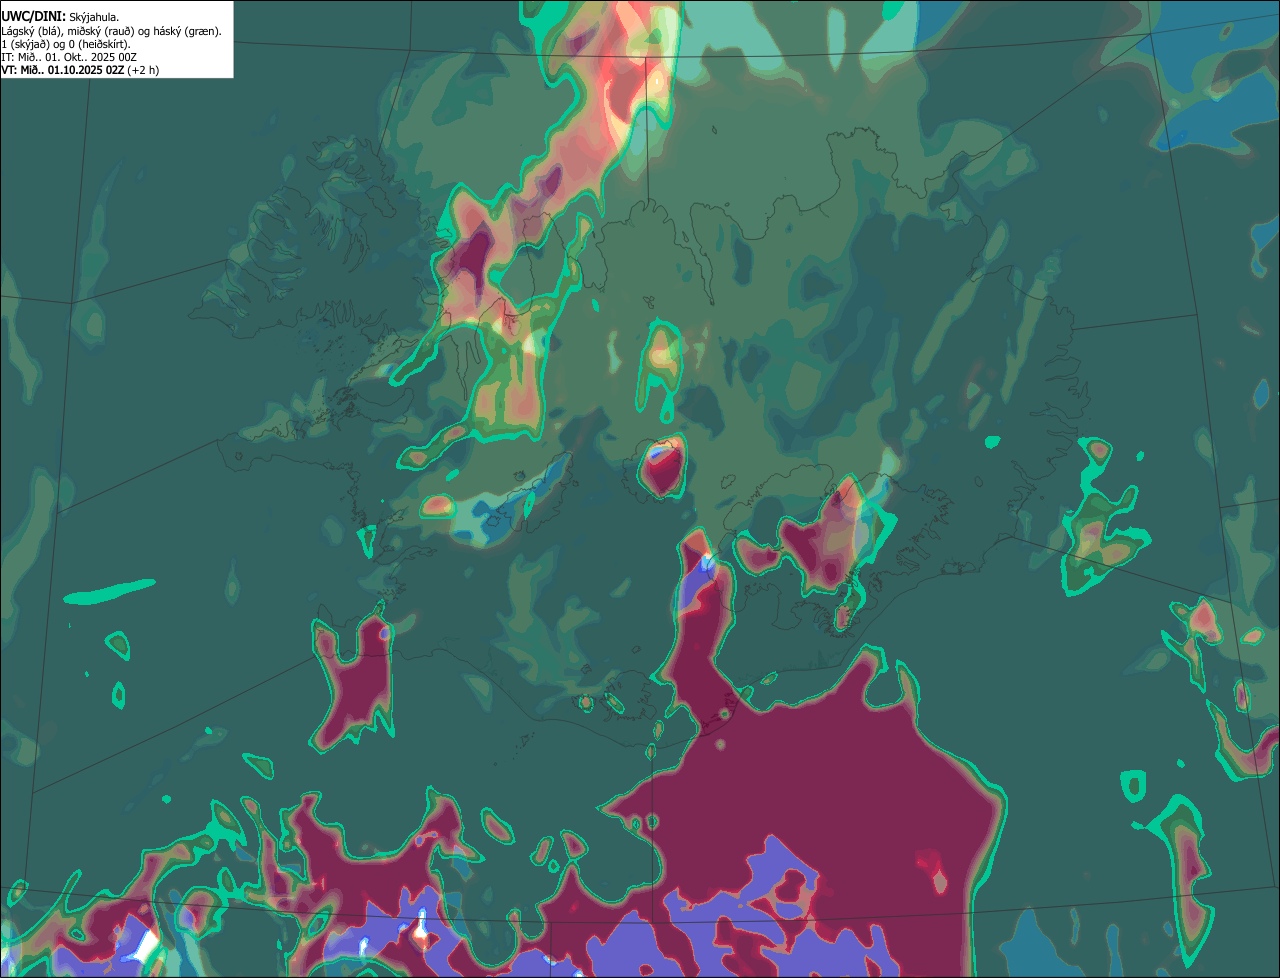
Task: Click the '1 (skýjað) og 0 (heiðskírt).' line
Action: 66,44
